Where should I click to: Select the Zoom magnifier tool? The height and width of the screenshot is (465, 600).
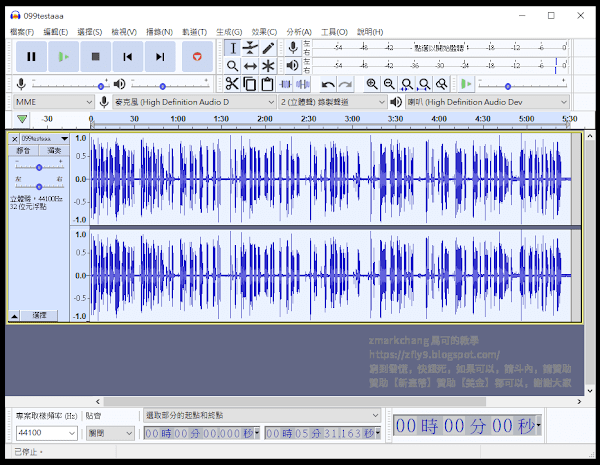(233, 66)
